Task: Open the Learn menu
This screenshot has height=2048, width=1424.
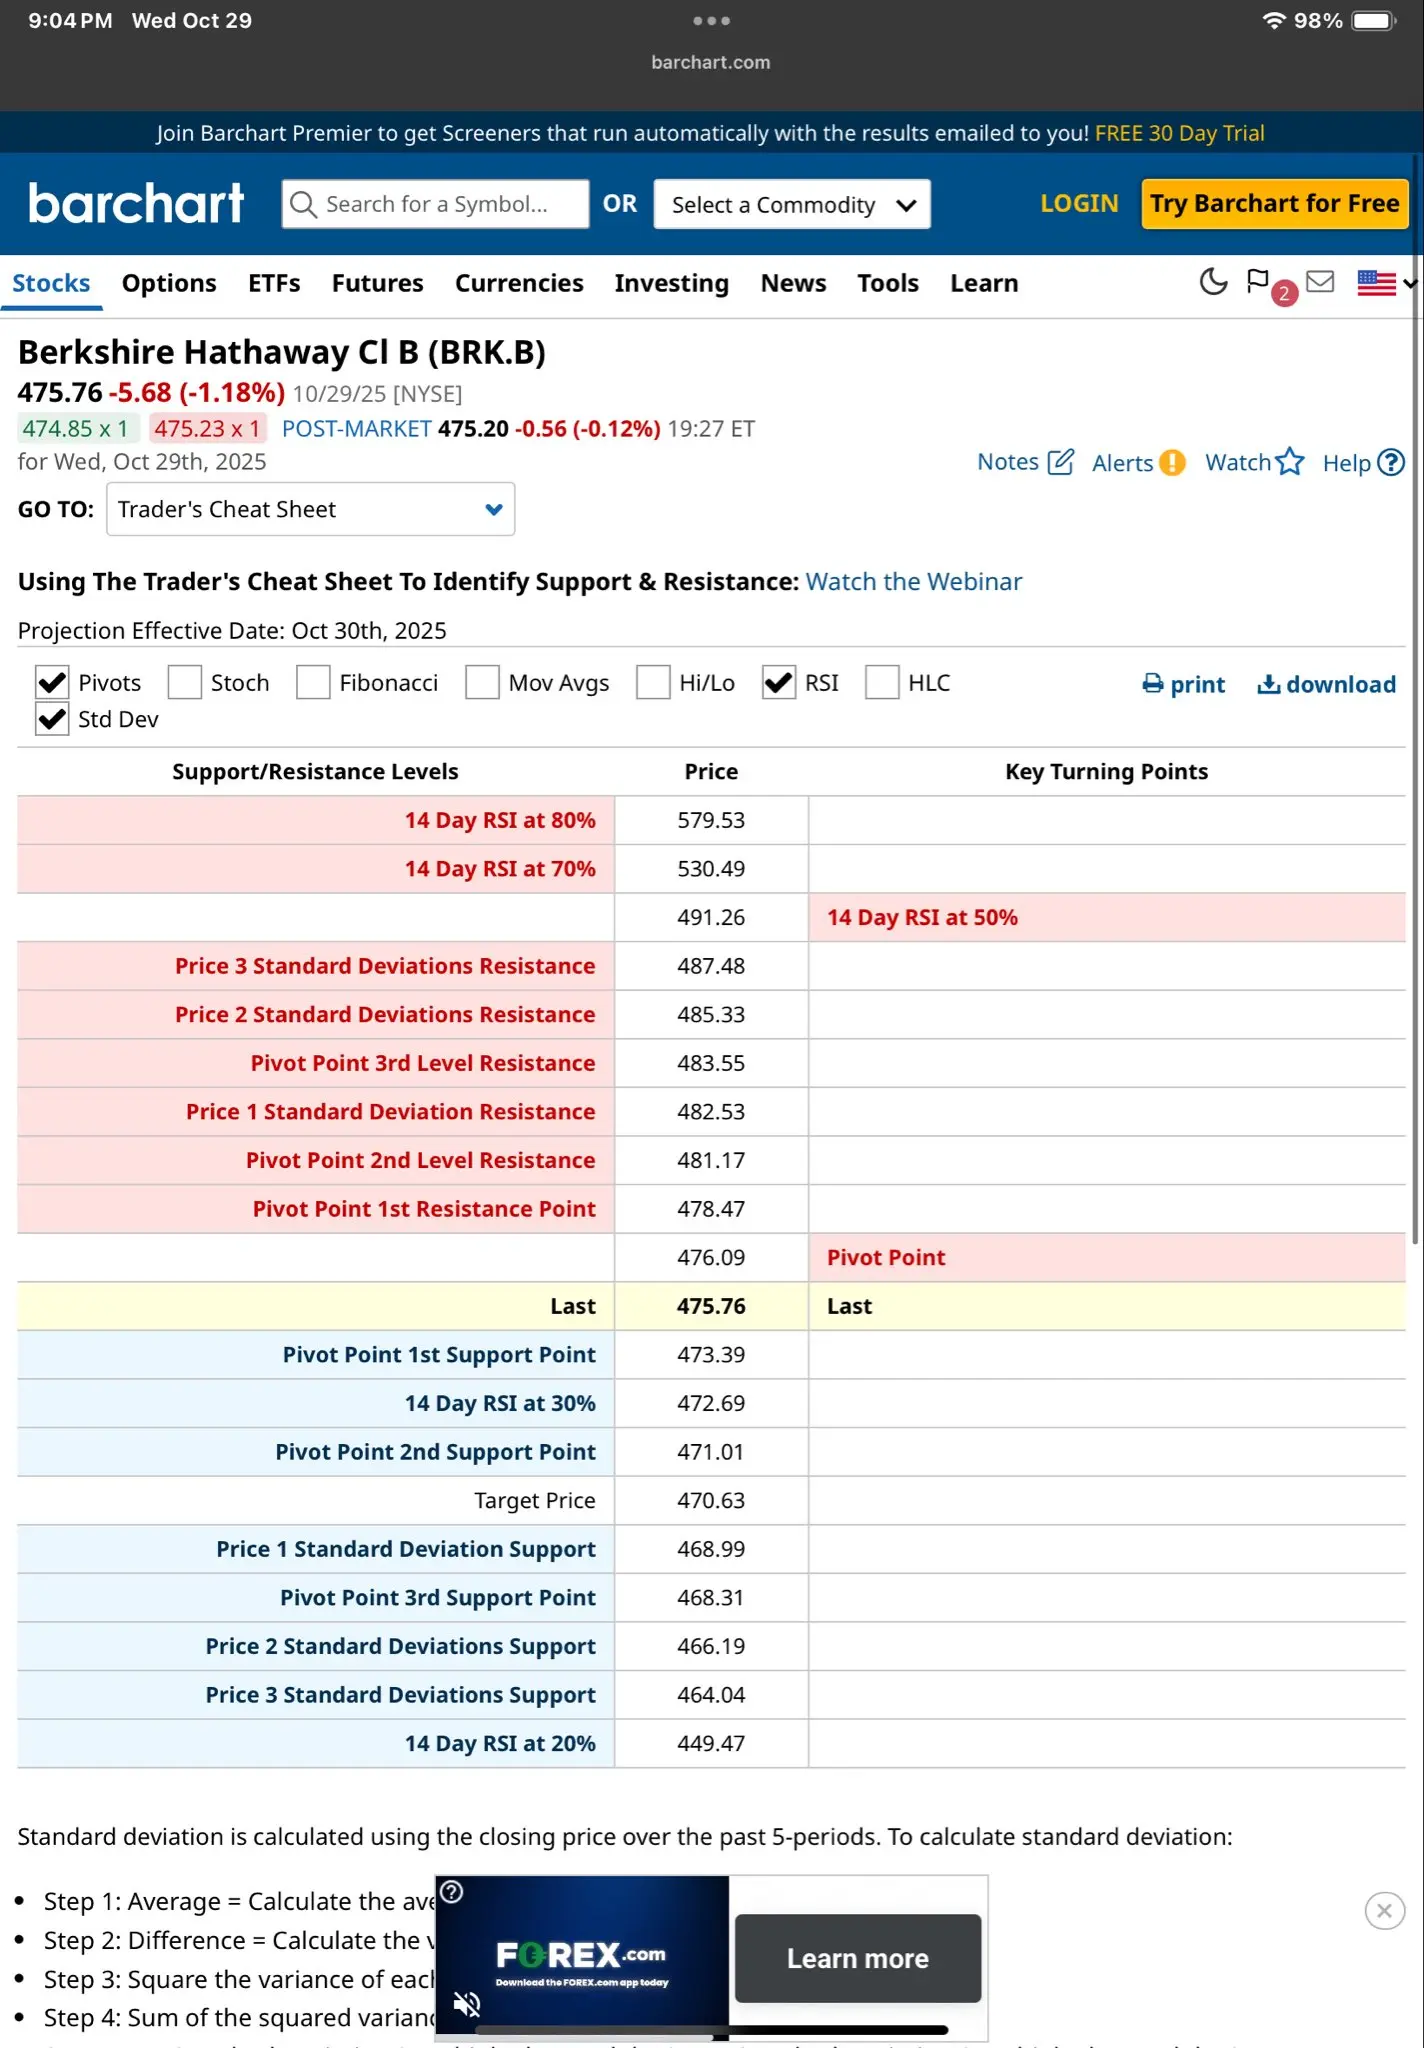Action: 984,283
